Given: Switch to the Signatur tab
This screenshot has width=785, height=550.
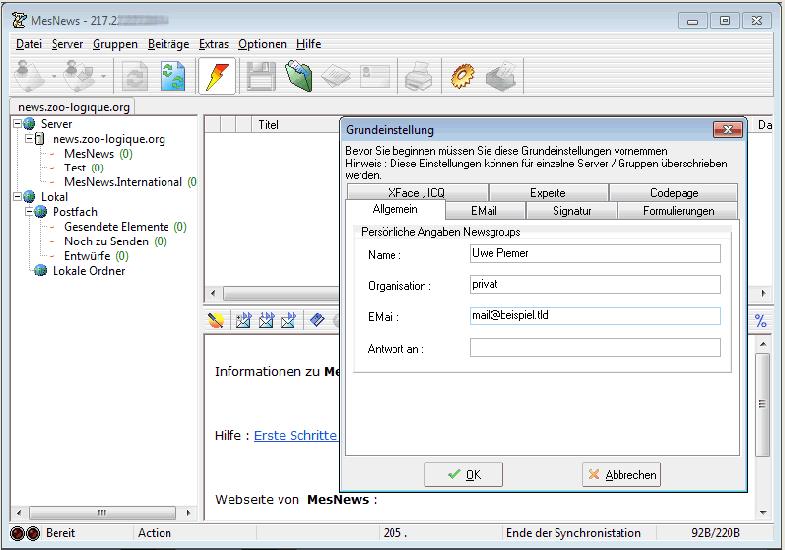Looking at the screenshot, I should coord(572,211).
